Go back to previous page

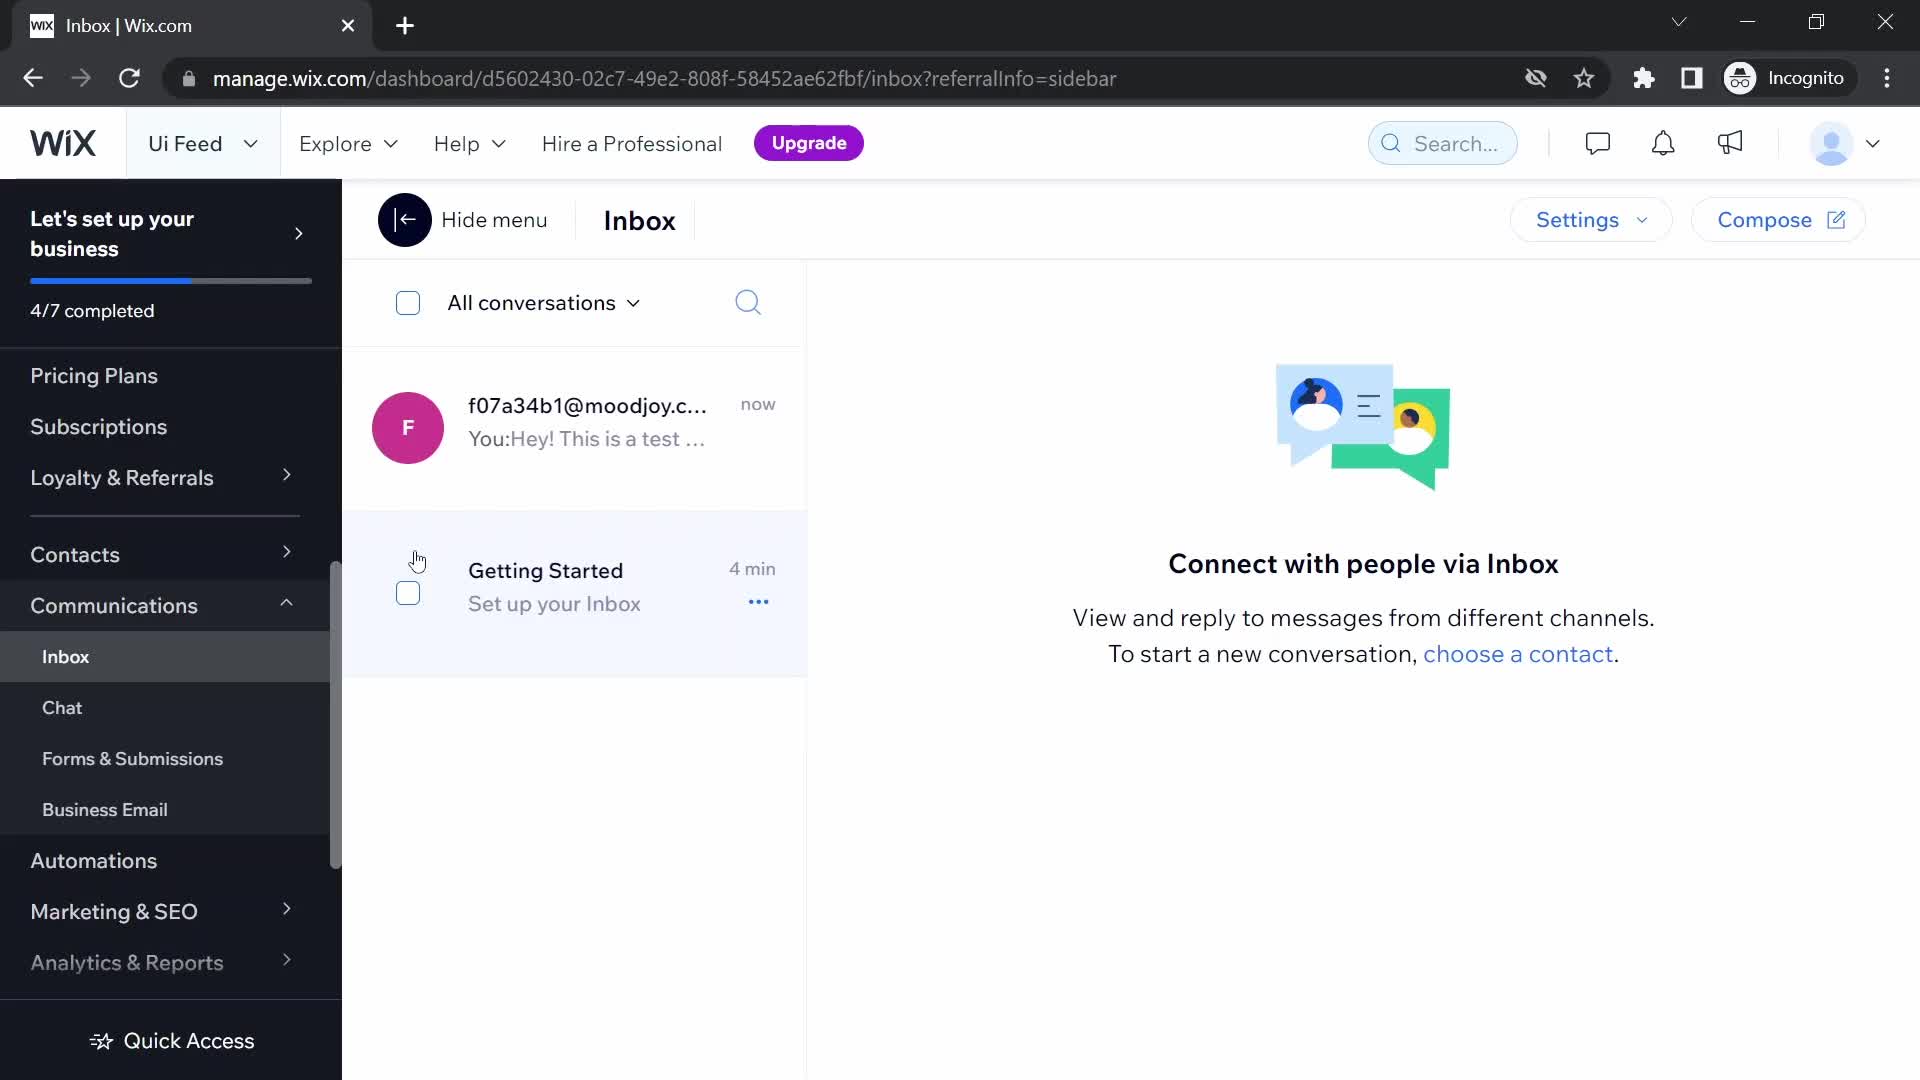pos(33,78)
